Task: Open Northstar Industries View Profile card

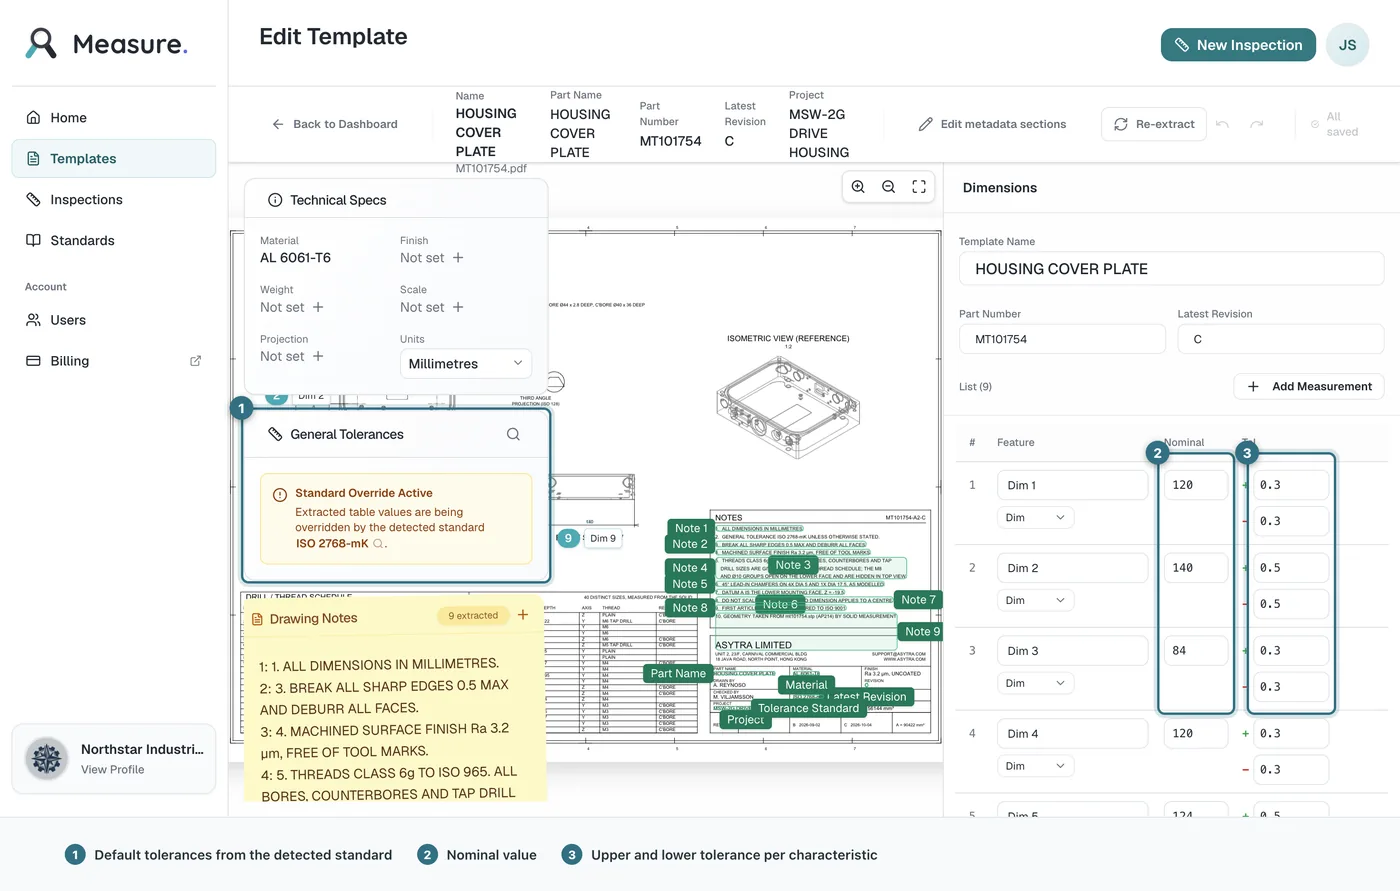Action: tap(114, 759)
